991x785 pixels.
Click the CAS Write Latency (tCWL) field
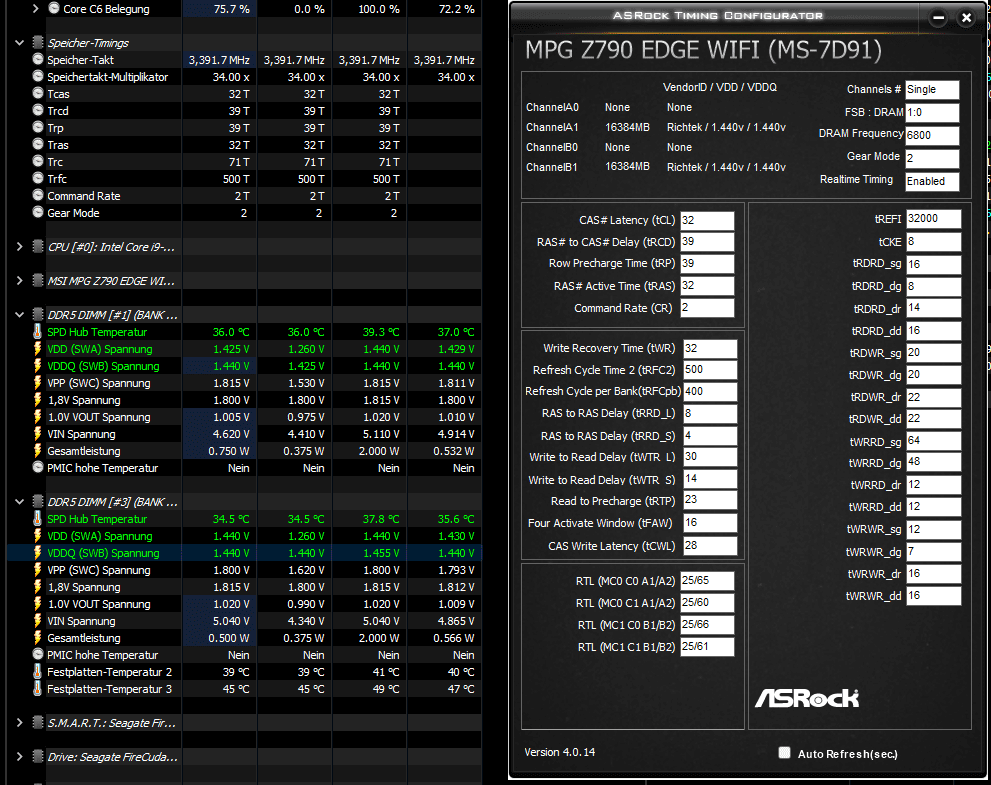[710, 546]
